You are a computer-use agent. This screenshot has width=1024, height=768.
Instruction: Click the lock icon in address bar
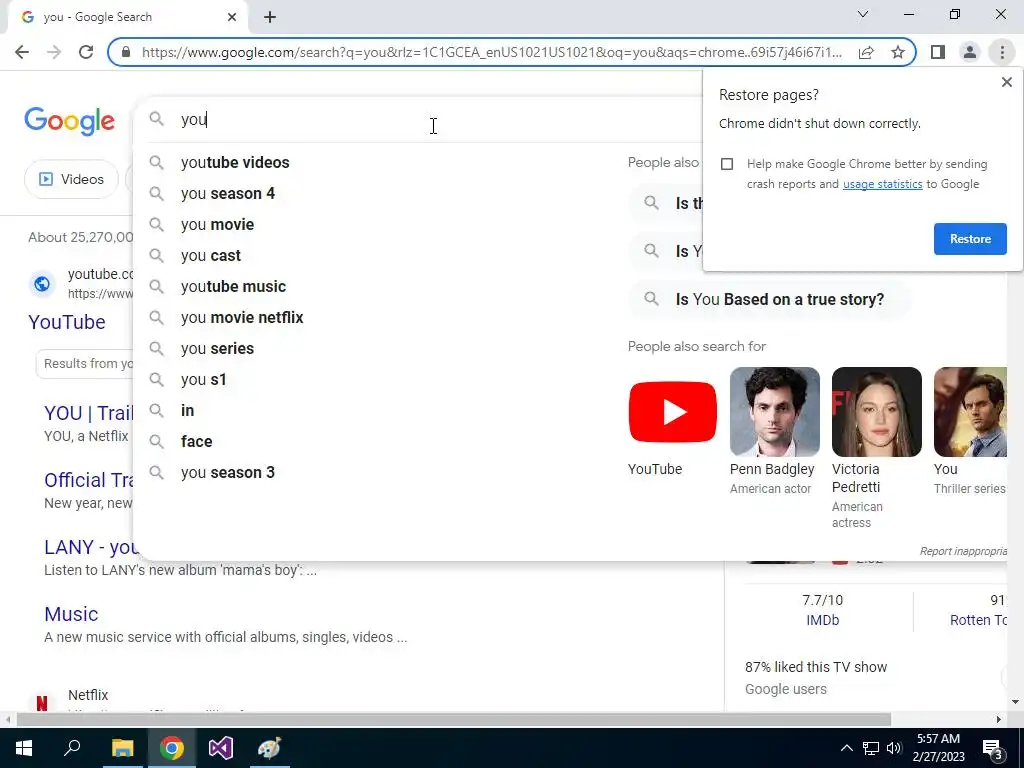click(126, 52)
